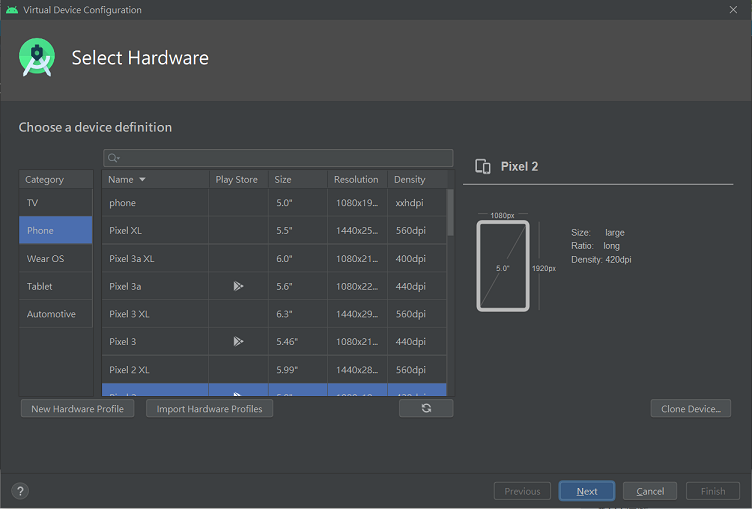Click the Pixel 2 device preview outline
752x509 pixels.
click(503, 266)
